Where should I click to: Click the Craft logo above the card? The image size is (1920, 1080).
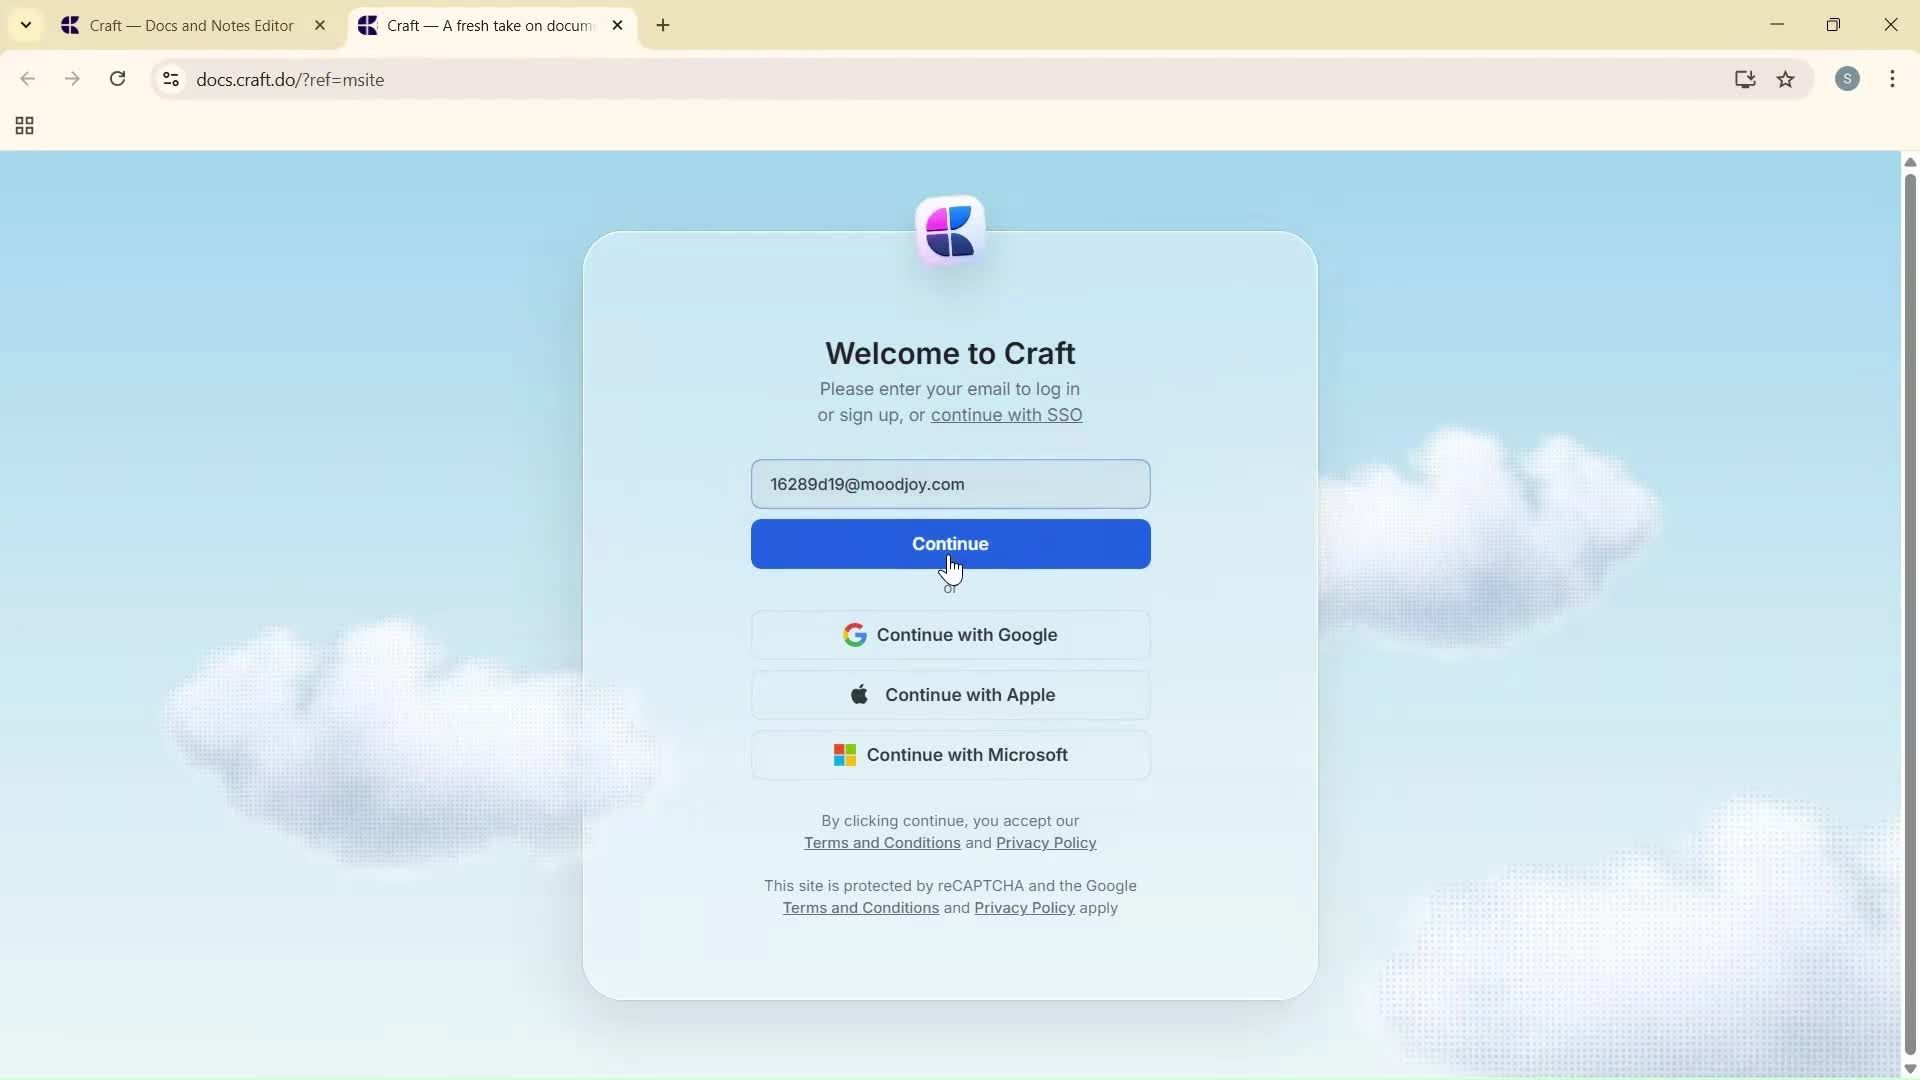(949, 230)
